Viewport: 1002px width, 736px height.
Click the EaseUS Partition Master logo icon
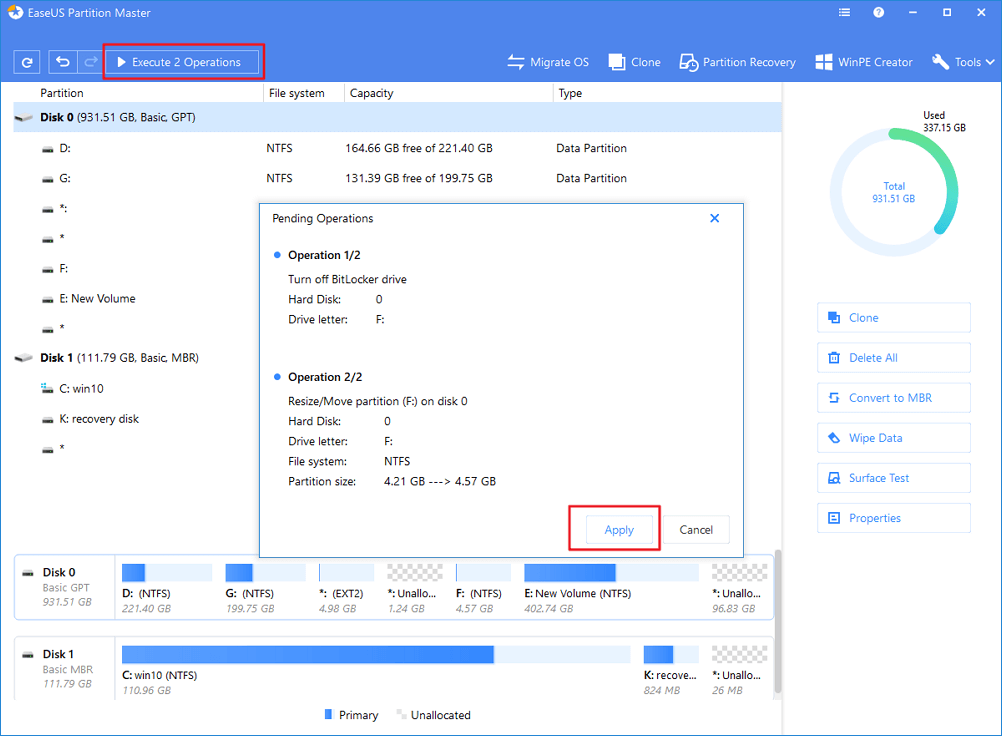(15, 12)
